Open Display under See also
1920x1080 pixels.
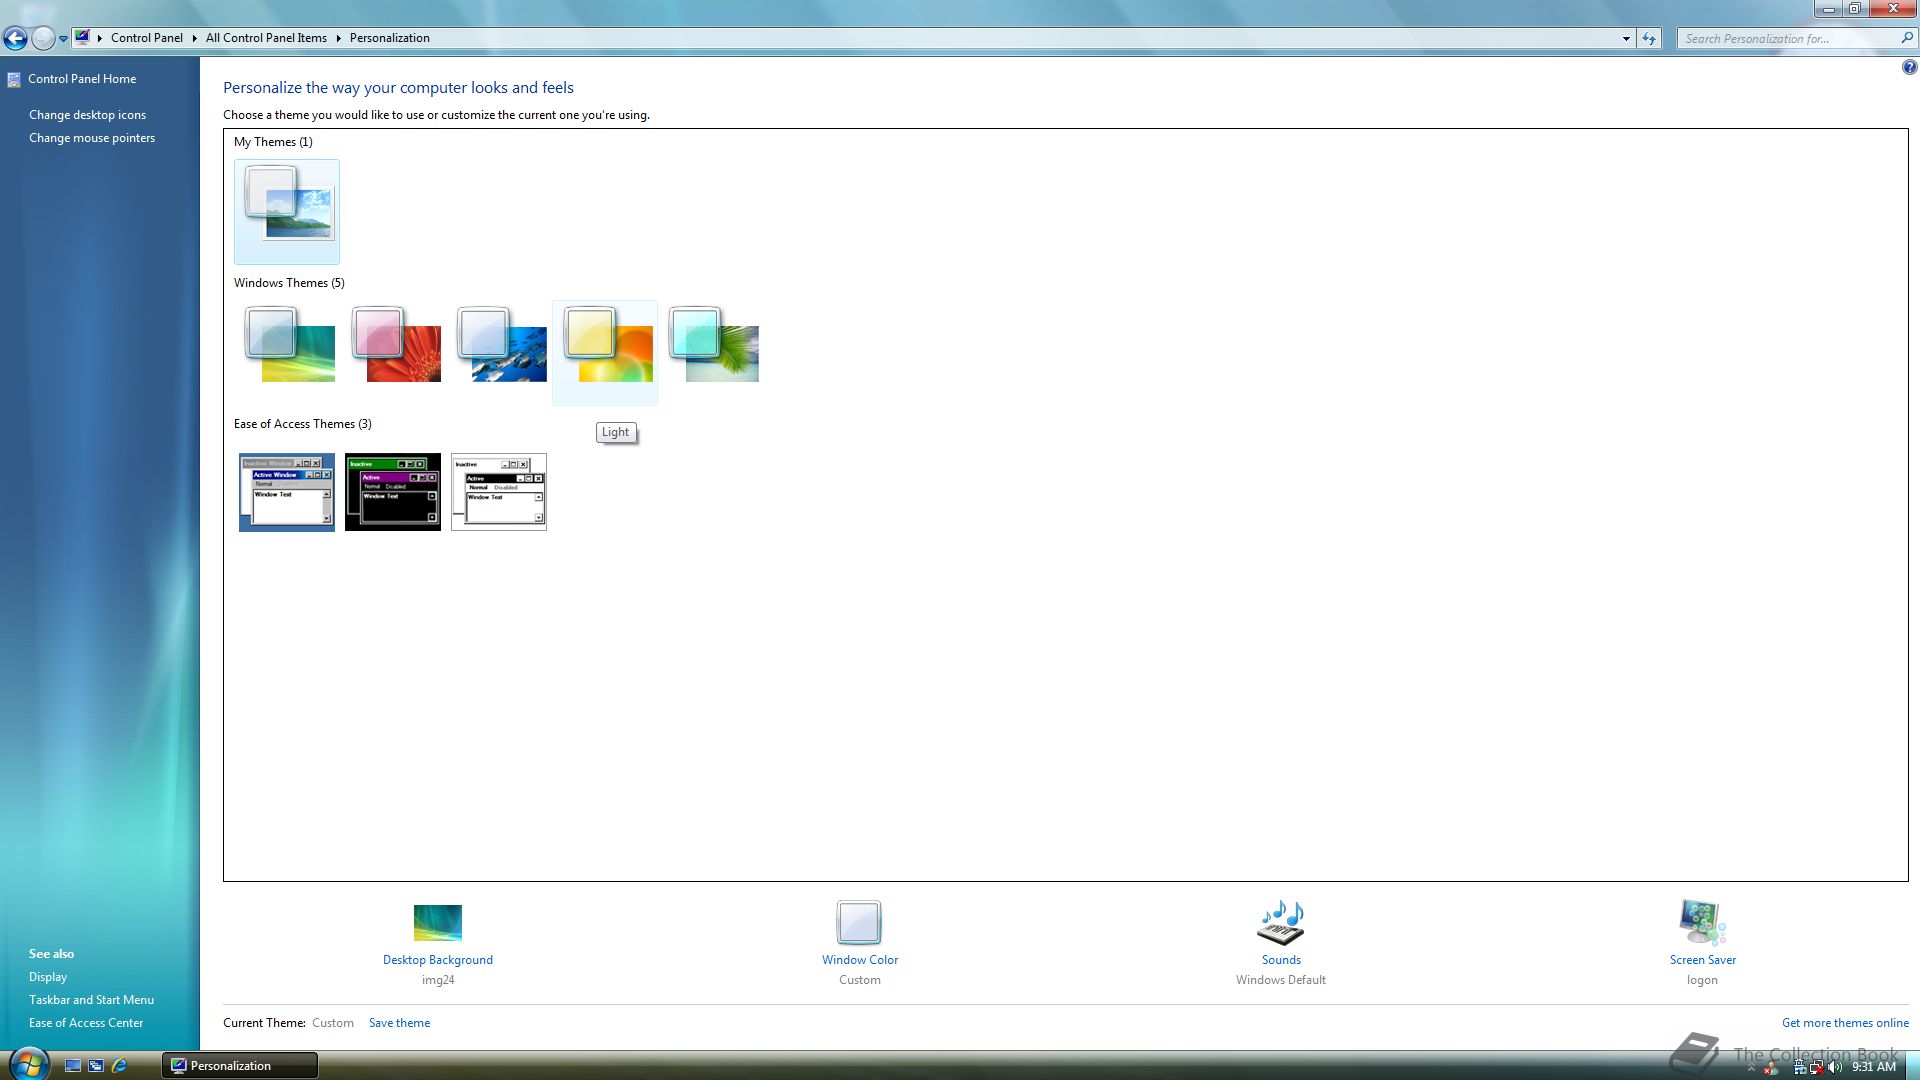[48, 977]
